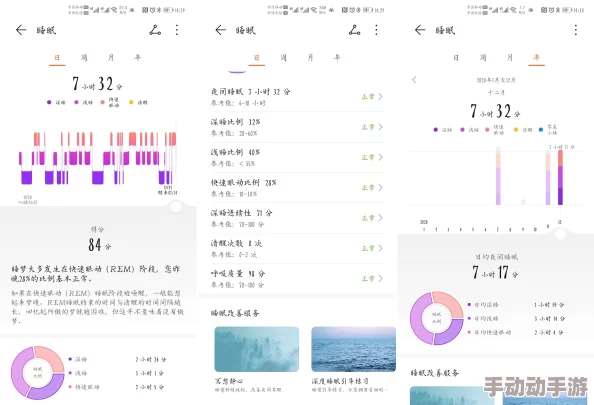This screenshot has height=405, width=594.
Task: Open the share icon on the score 84 sleep screen
Action: pyautogui.click(x=155, y=30)
